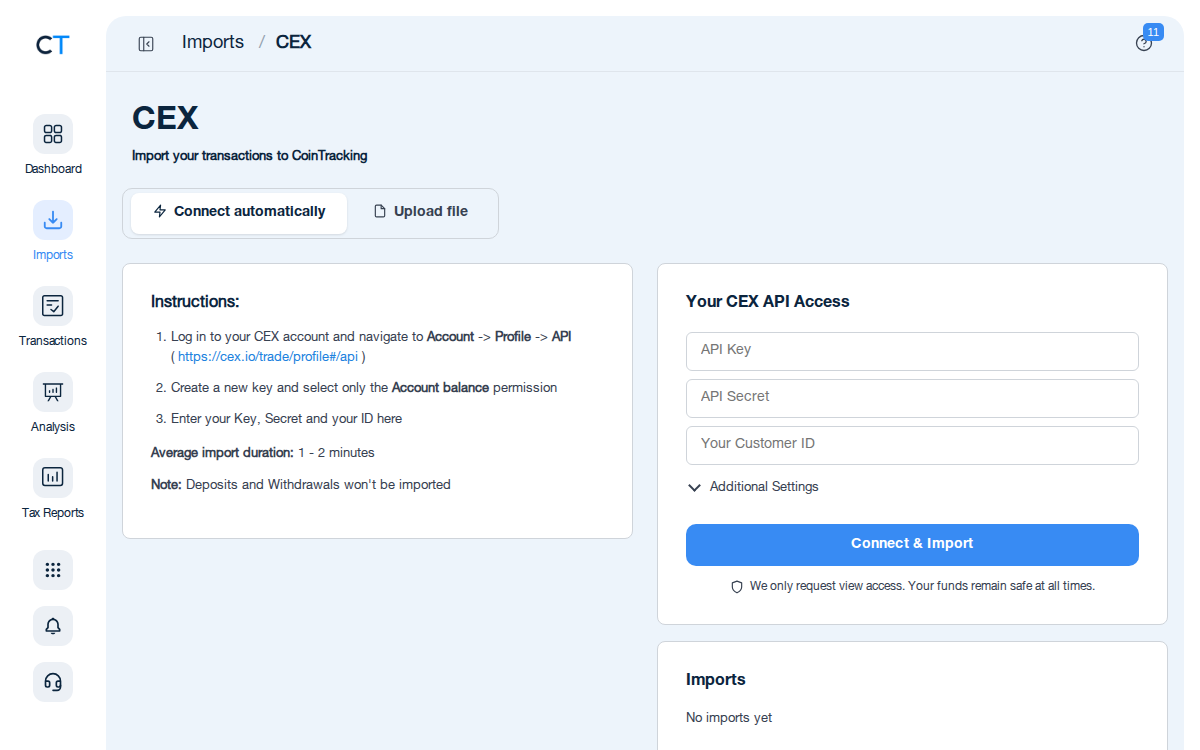The image size is (1200, 750).
Task: Open the apps grid menu icon
Action: tap(53, 570)
